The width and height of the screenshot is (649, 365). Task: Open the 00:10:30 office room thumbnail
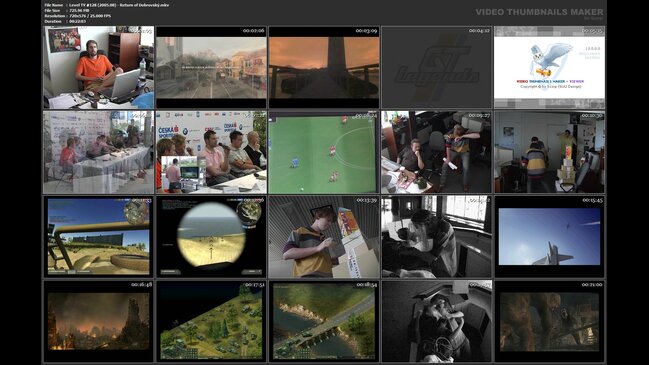(x=549, y=152)
